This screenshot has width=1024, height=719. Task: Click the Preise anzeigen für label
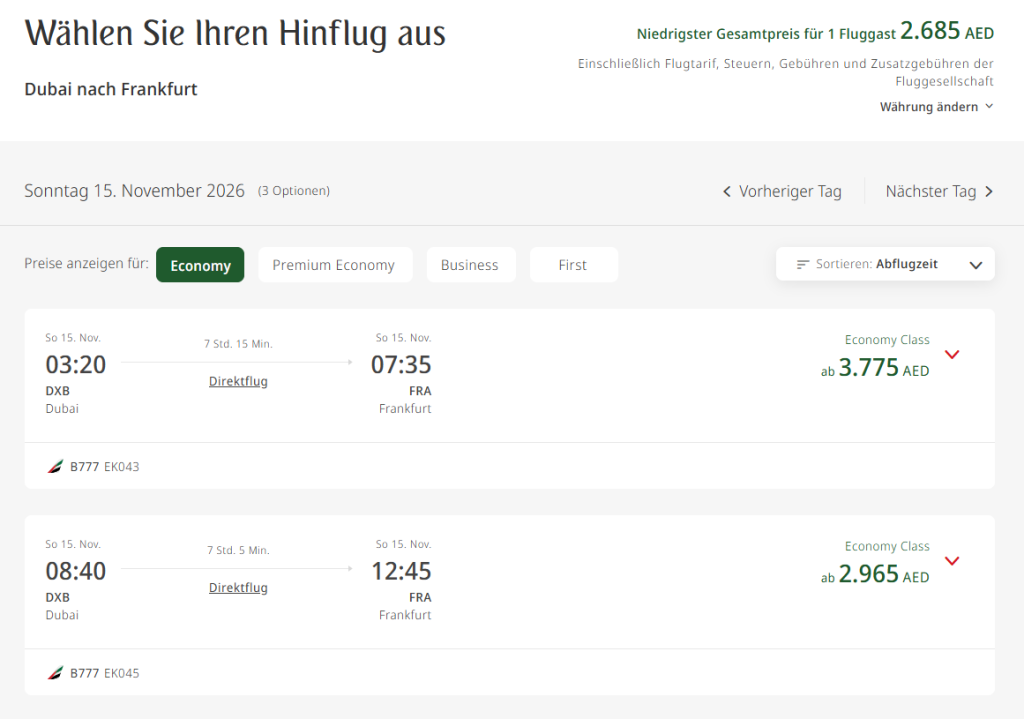click(86, 263)
